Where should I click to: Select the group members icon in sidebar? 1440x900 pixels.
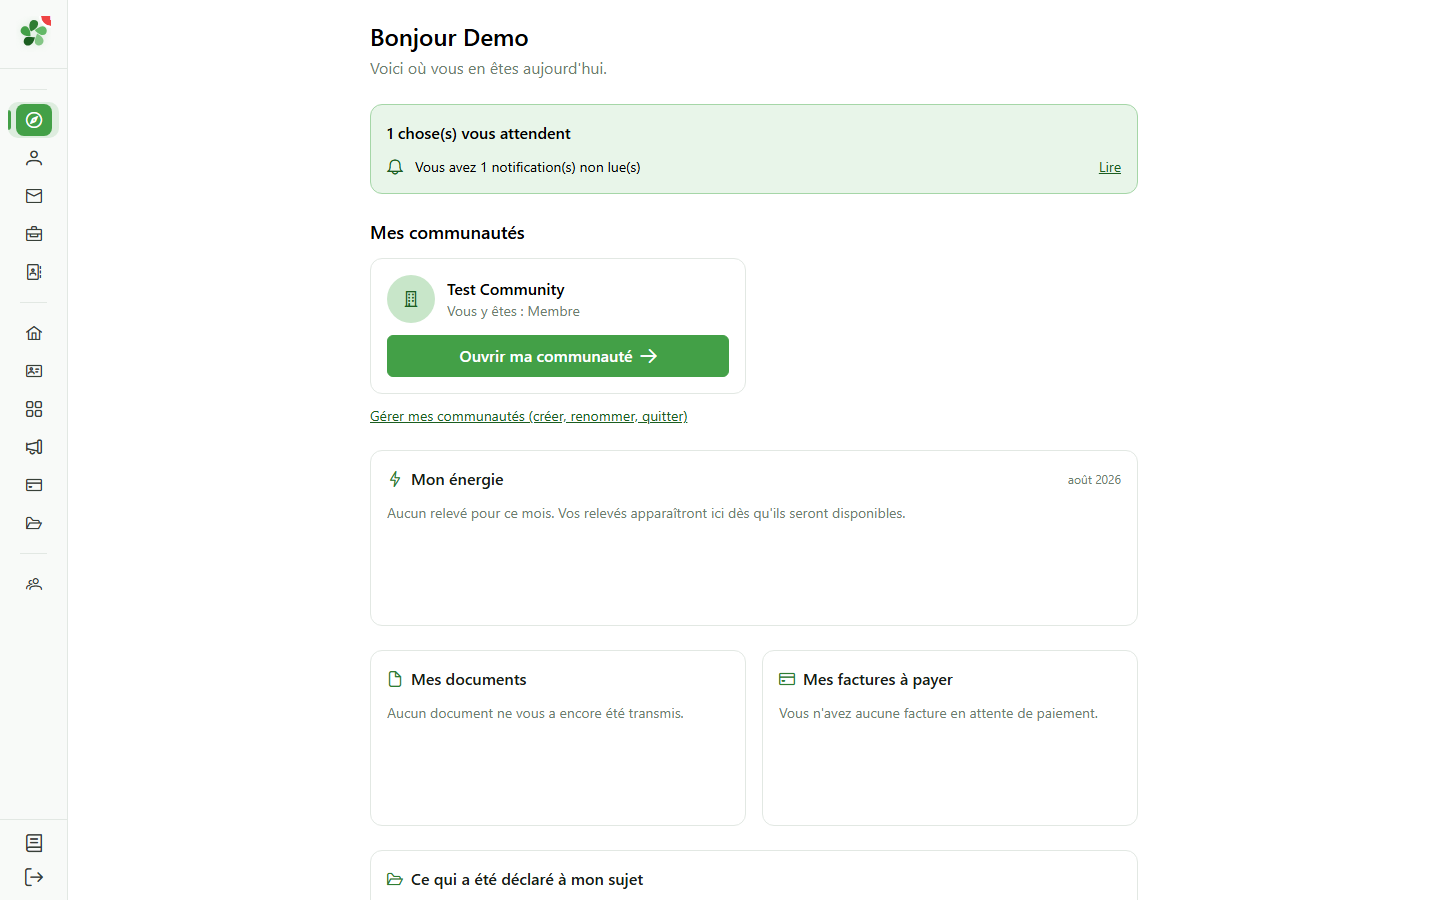point(34,584)
